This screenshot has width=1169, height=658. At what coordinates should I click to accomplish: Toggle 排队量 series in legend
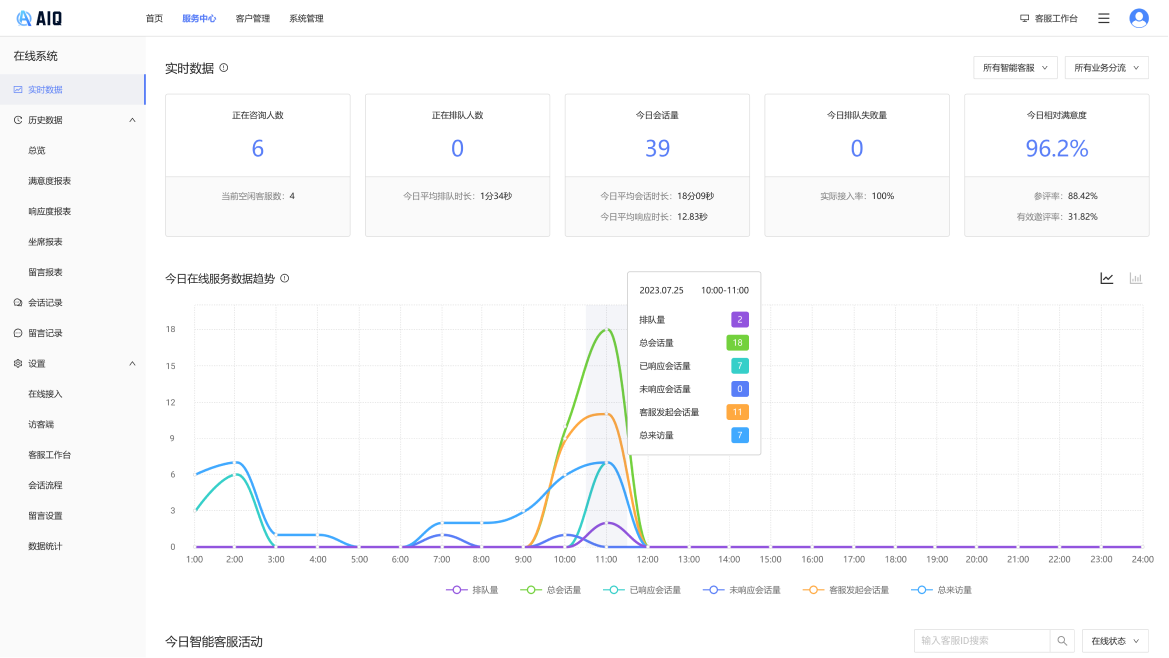472,590
